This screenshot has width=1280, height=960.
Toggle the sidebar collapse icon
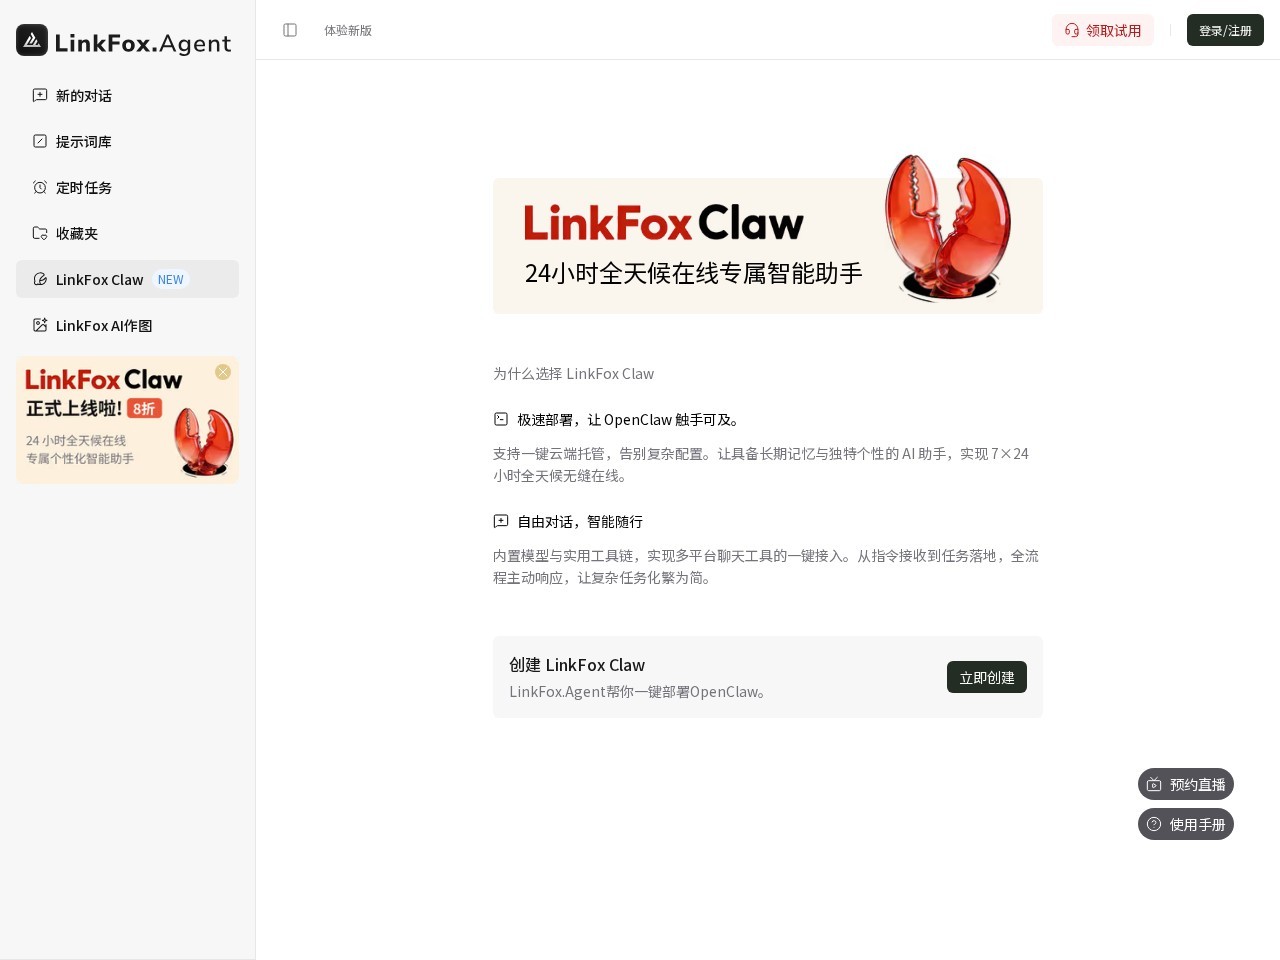click(x=290, y=30)
